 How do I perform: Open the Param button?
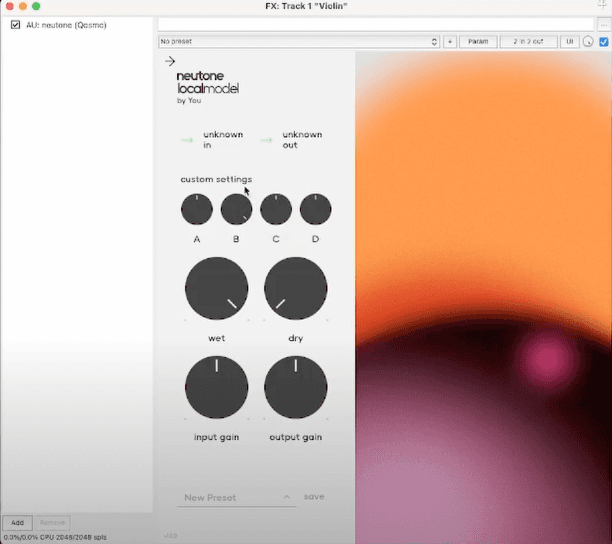[478, 41]
